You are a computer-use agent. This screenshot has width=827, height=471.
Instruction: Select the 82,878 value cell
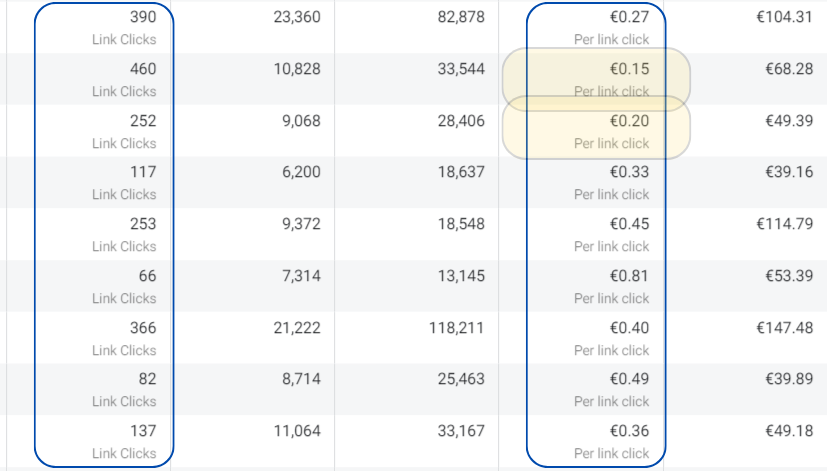(461, 18)
